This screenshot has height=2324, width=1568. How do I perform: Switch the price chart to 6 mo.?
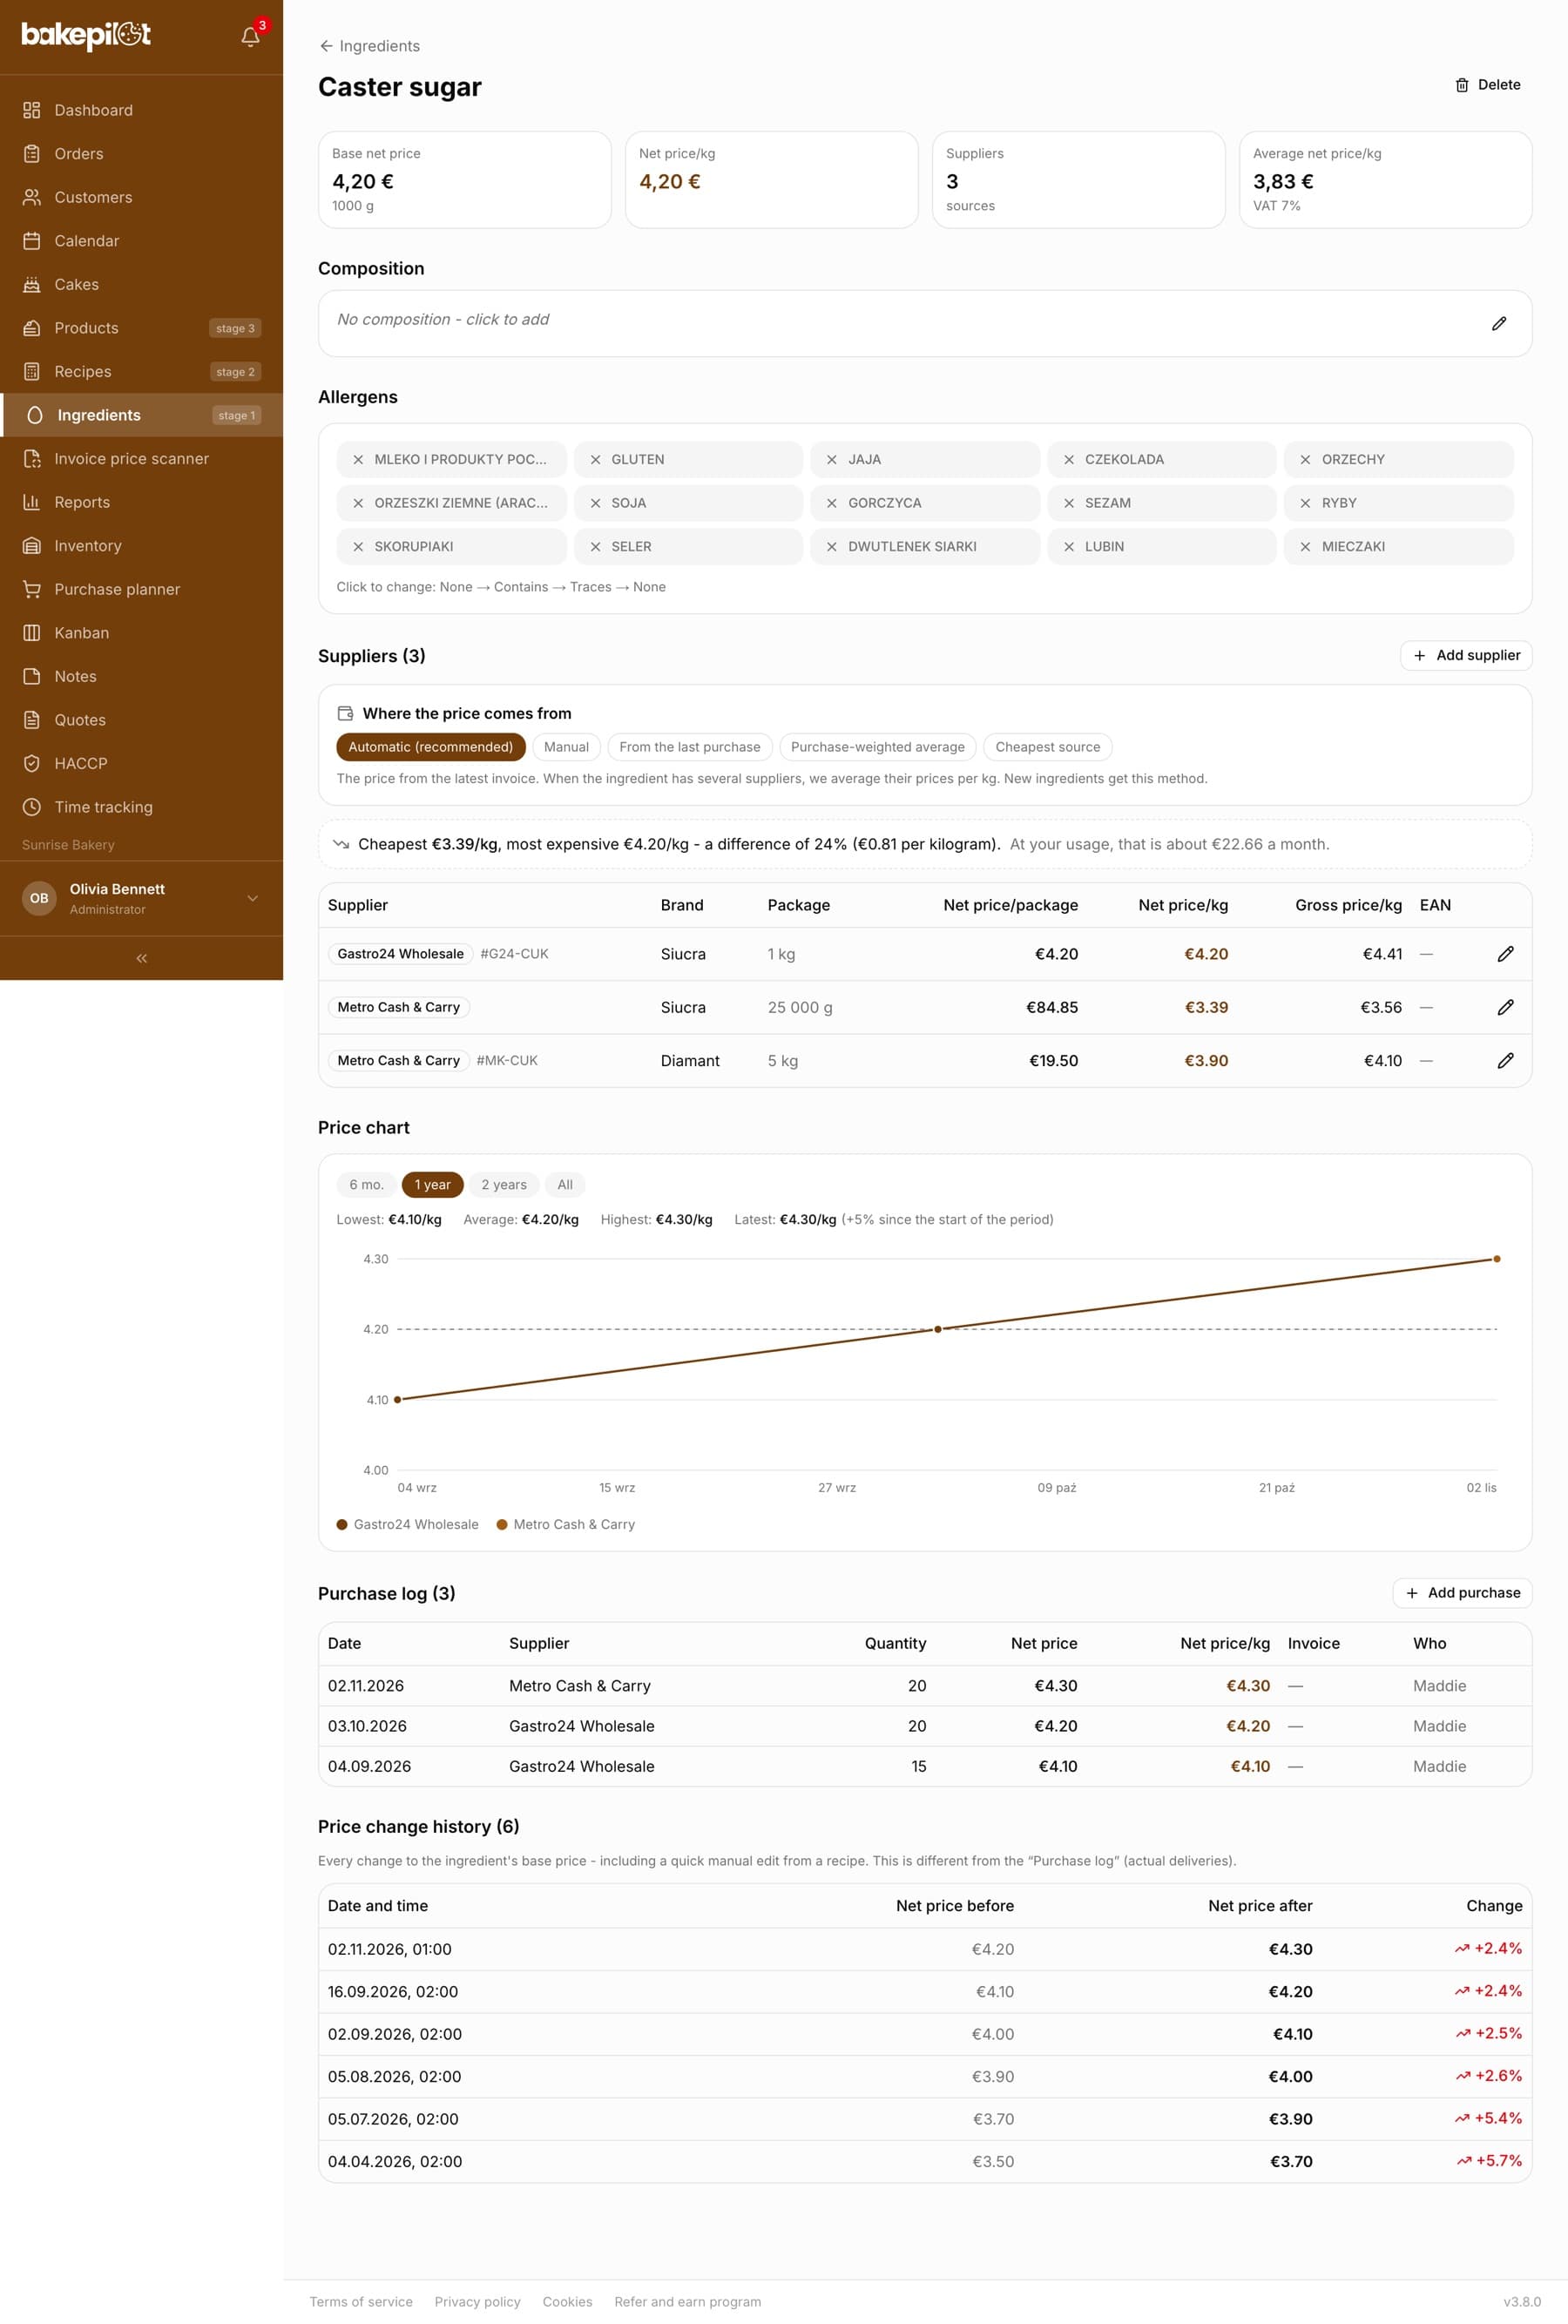366,1185
